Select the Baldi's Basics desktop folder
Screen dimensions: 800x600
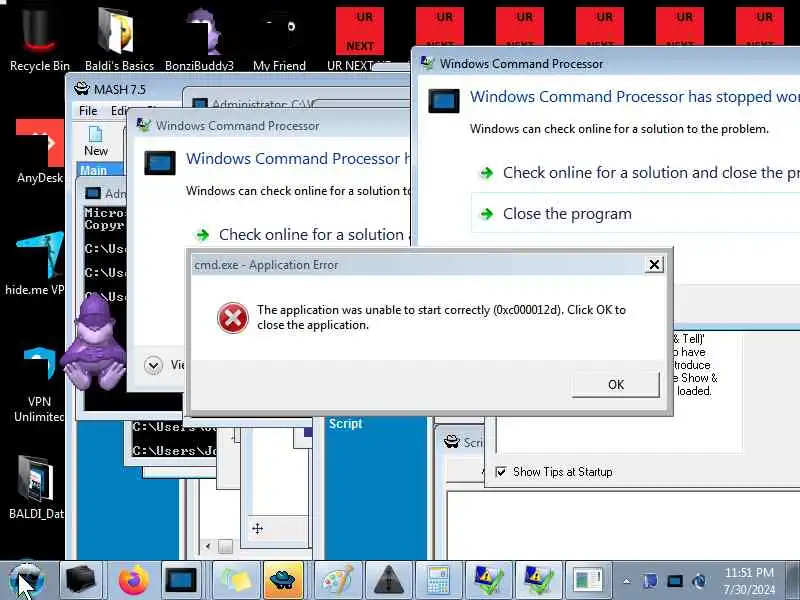(x=119, y=39)
